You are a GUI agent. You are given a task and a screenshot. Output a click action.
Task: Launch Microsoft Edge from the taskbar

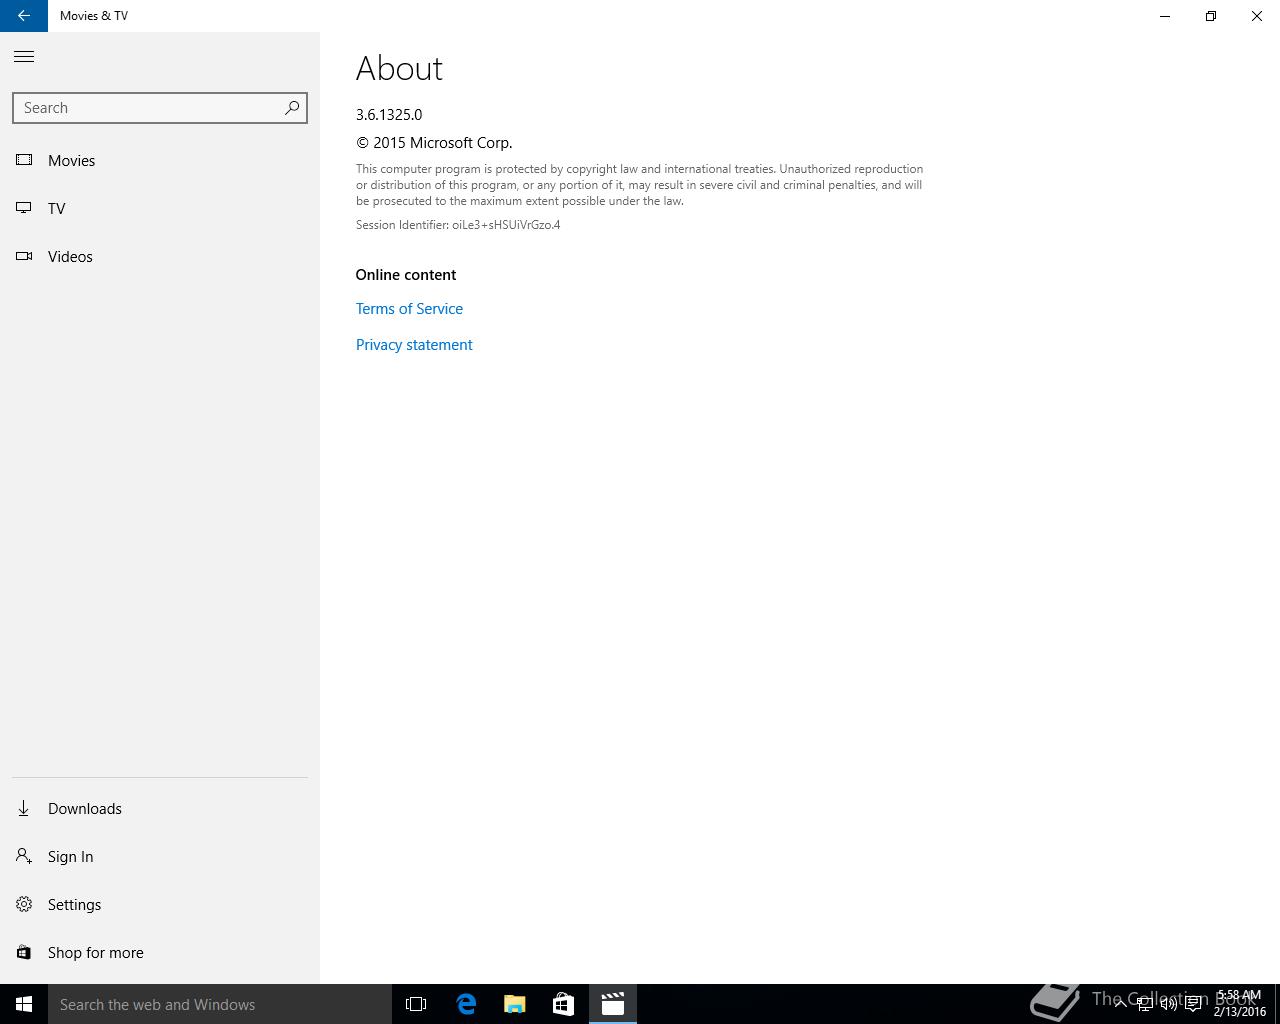[x=466, y=1004]
